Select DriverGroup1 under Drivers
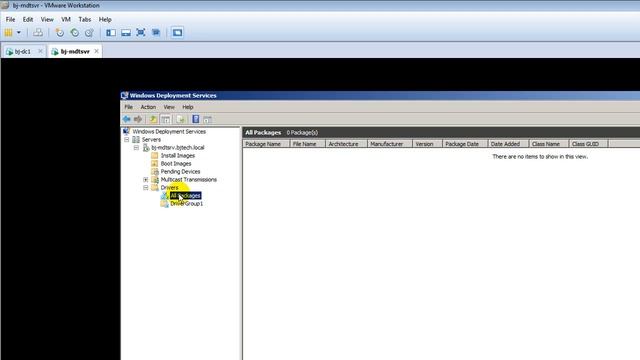The width and height of the screenshot is (640, 360). (x=187, y=204)
